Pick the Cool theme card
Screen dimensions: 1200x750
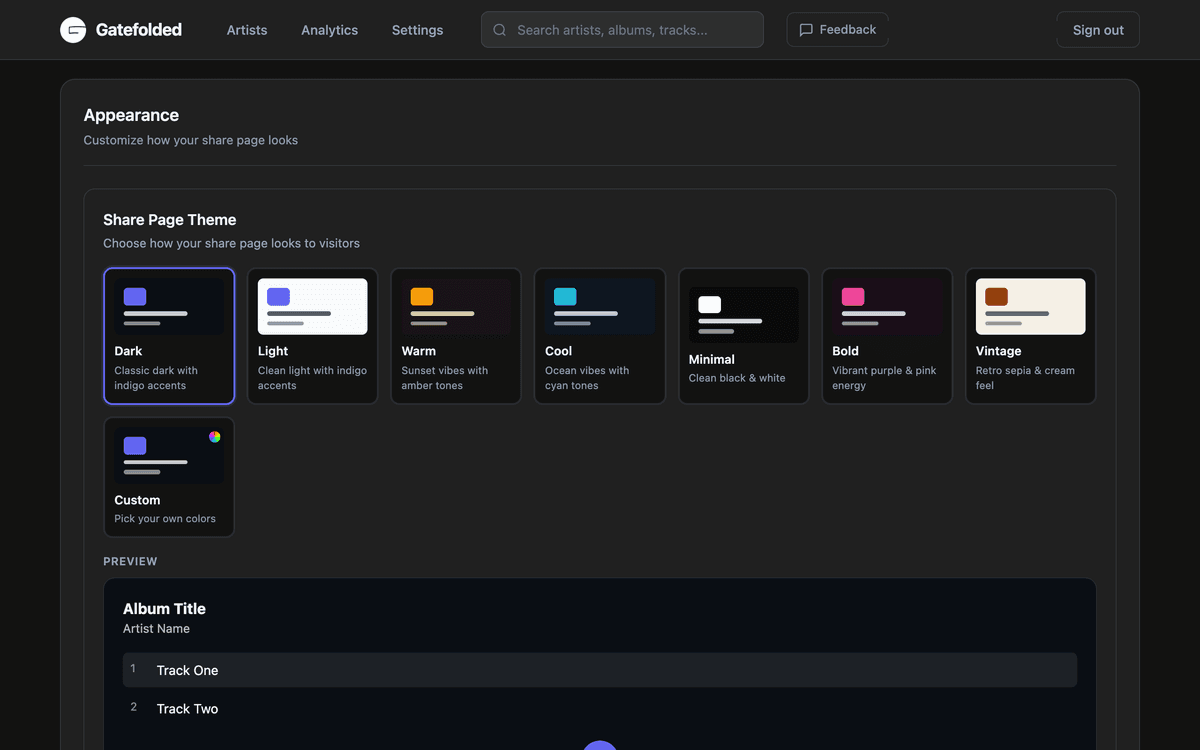600,336
